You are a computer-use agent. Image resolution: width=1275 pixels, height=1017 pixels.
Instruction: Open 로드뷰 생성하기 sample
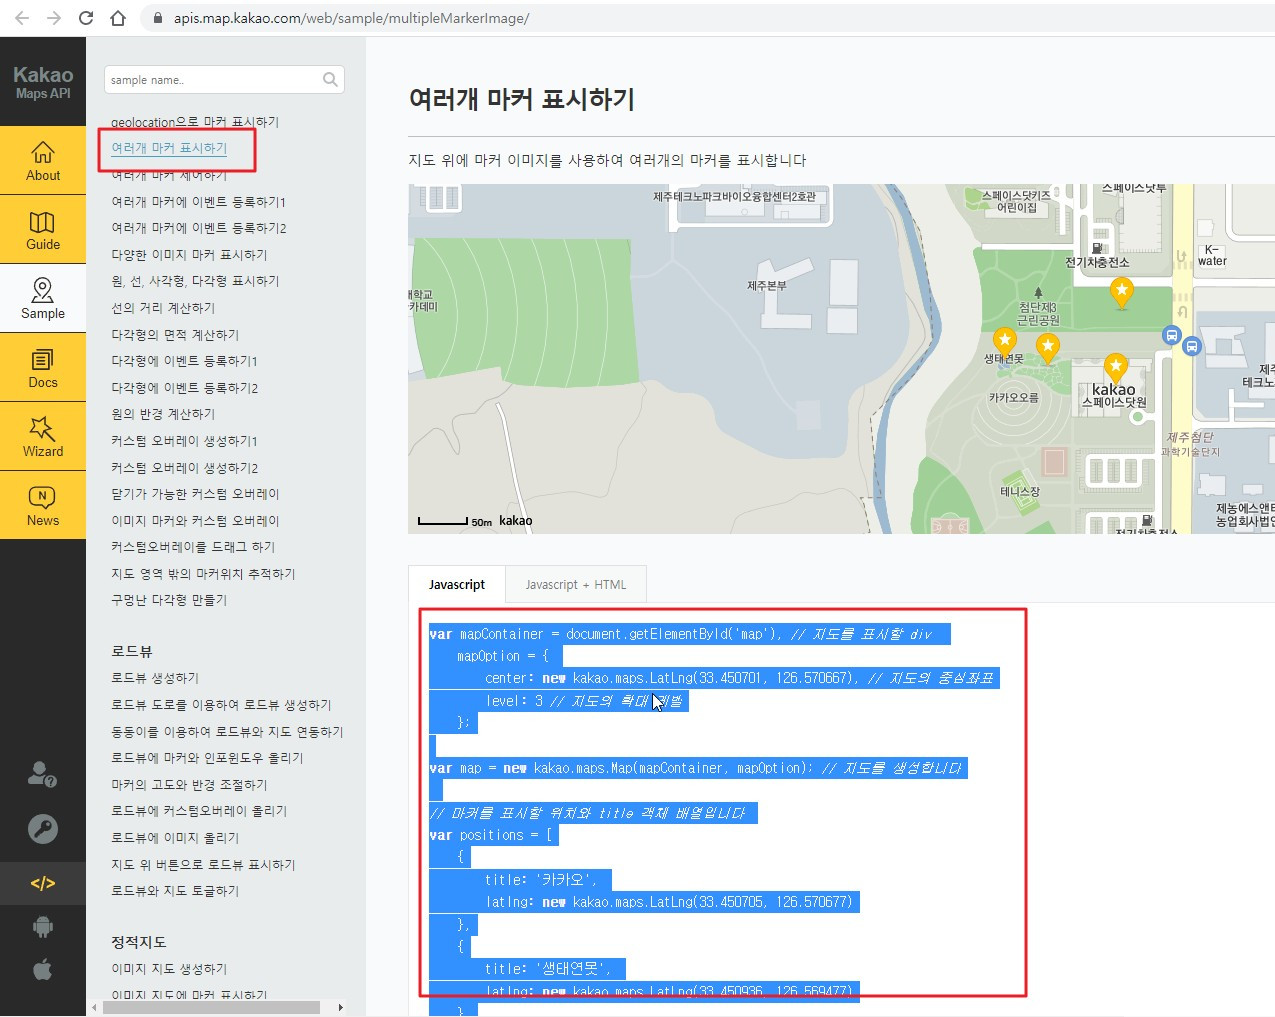pyautogui.click(x=155, y=678)
